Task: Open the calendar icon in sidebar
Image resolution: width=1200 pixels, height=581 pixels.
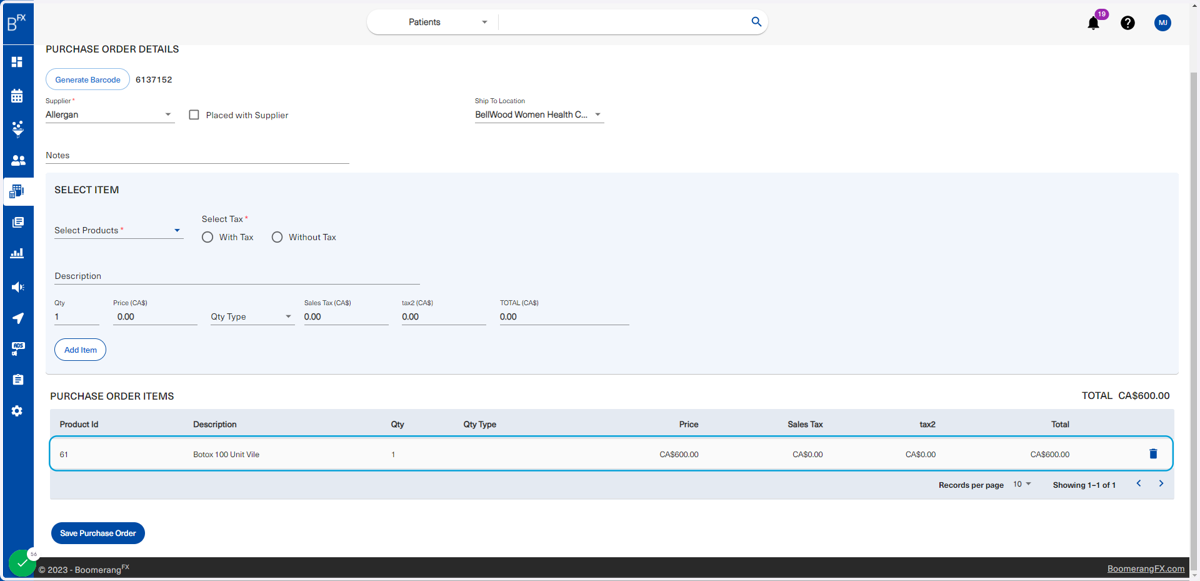Action: pos(17,96)
